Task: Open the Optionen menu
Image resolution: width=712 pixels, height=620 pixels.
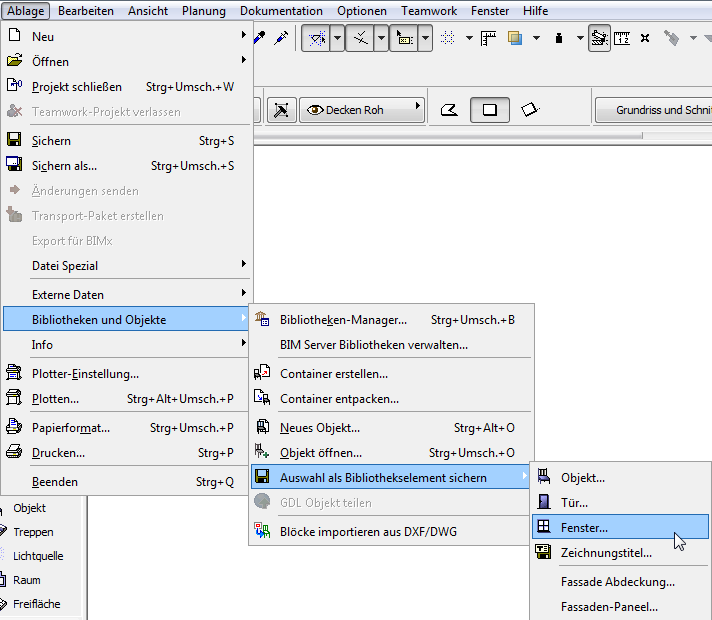Action: pyautogui.click(x=362, y=10)
